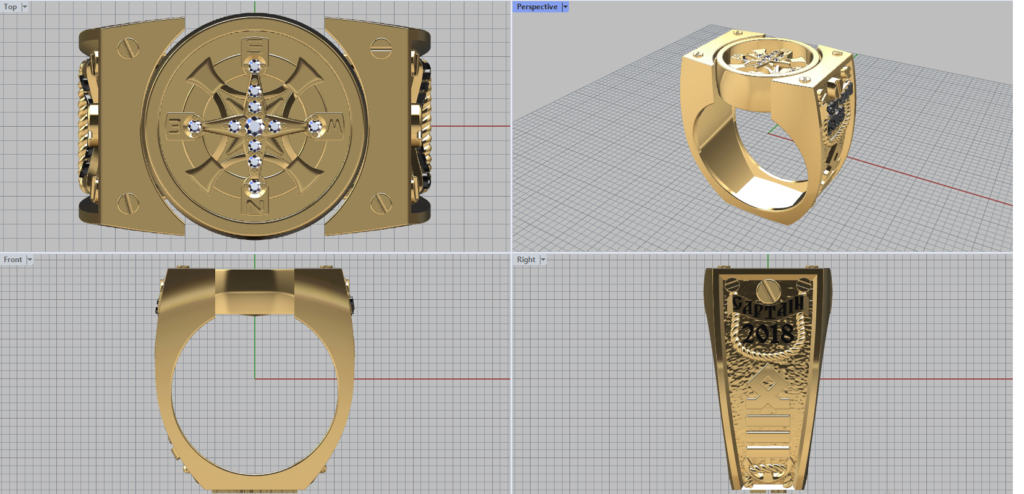Screen dimensions: 1024x494
Task: Open the Perspective viewport menu arrow
Action: point(566,7)
